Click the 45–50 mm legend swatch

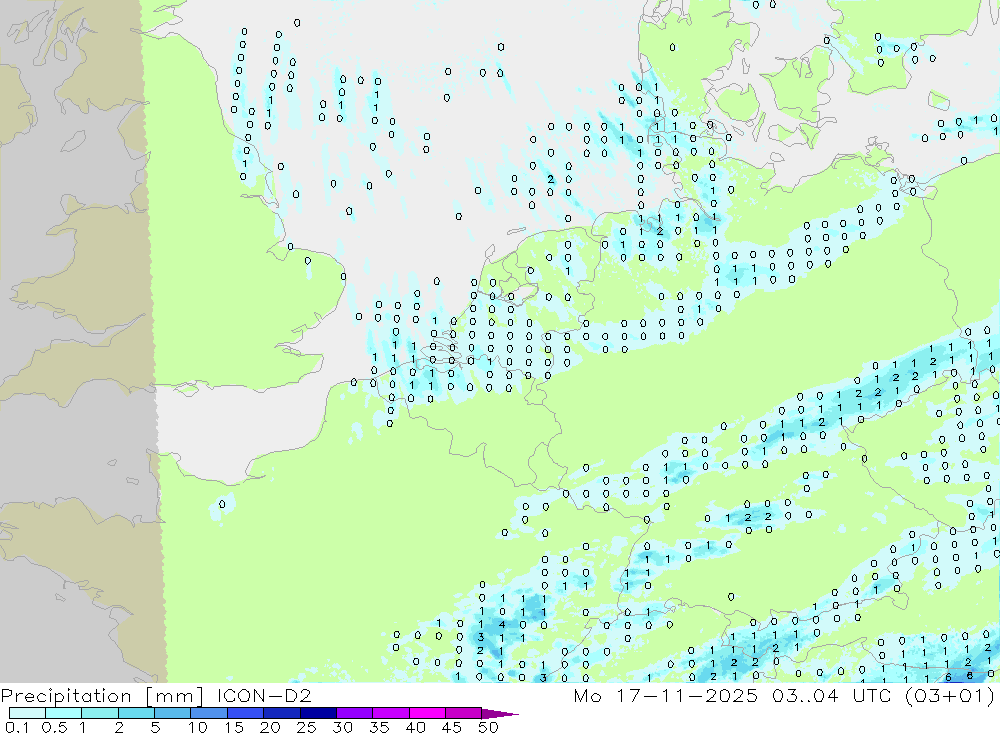click(x=463, y=713)
